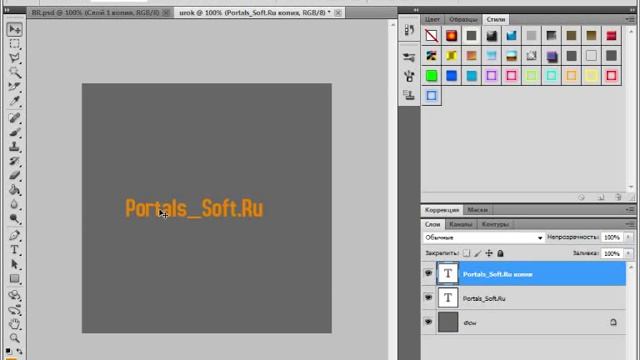Select the Dodge tool
Image resolution: width=640 pixels, height=360 pixels.
15,219
